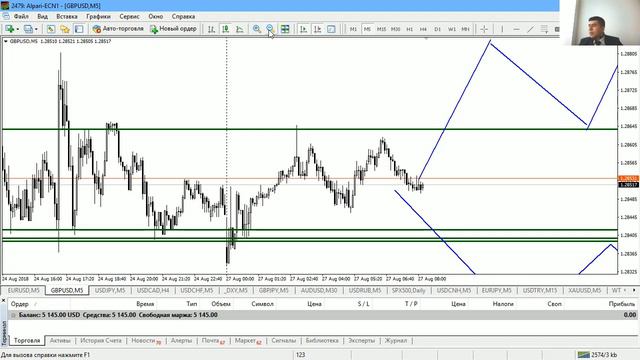This screenshot has width=640, height=360.
Task: Click connection status 2574/3 kb indicator
Action: pos(598,355)
